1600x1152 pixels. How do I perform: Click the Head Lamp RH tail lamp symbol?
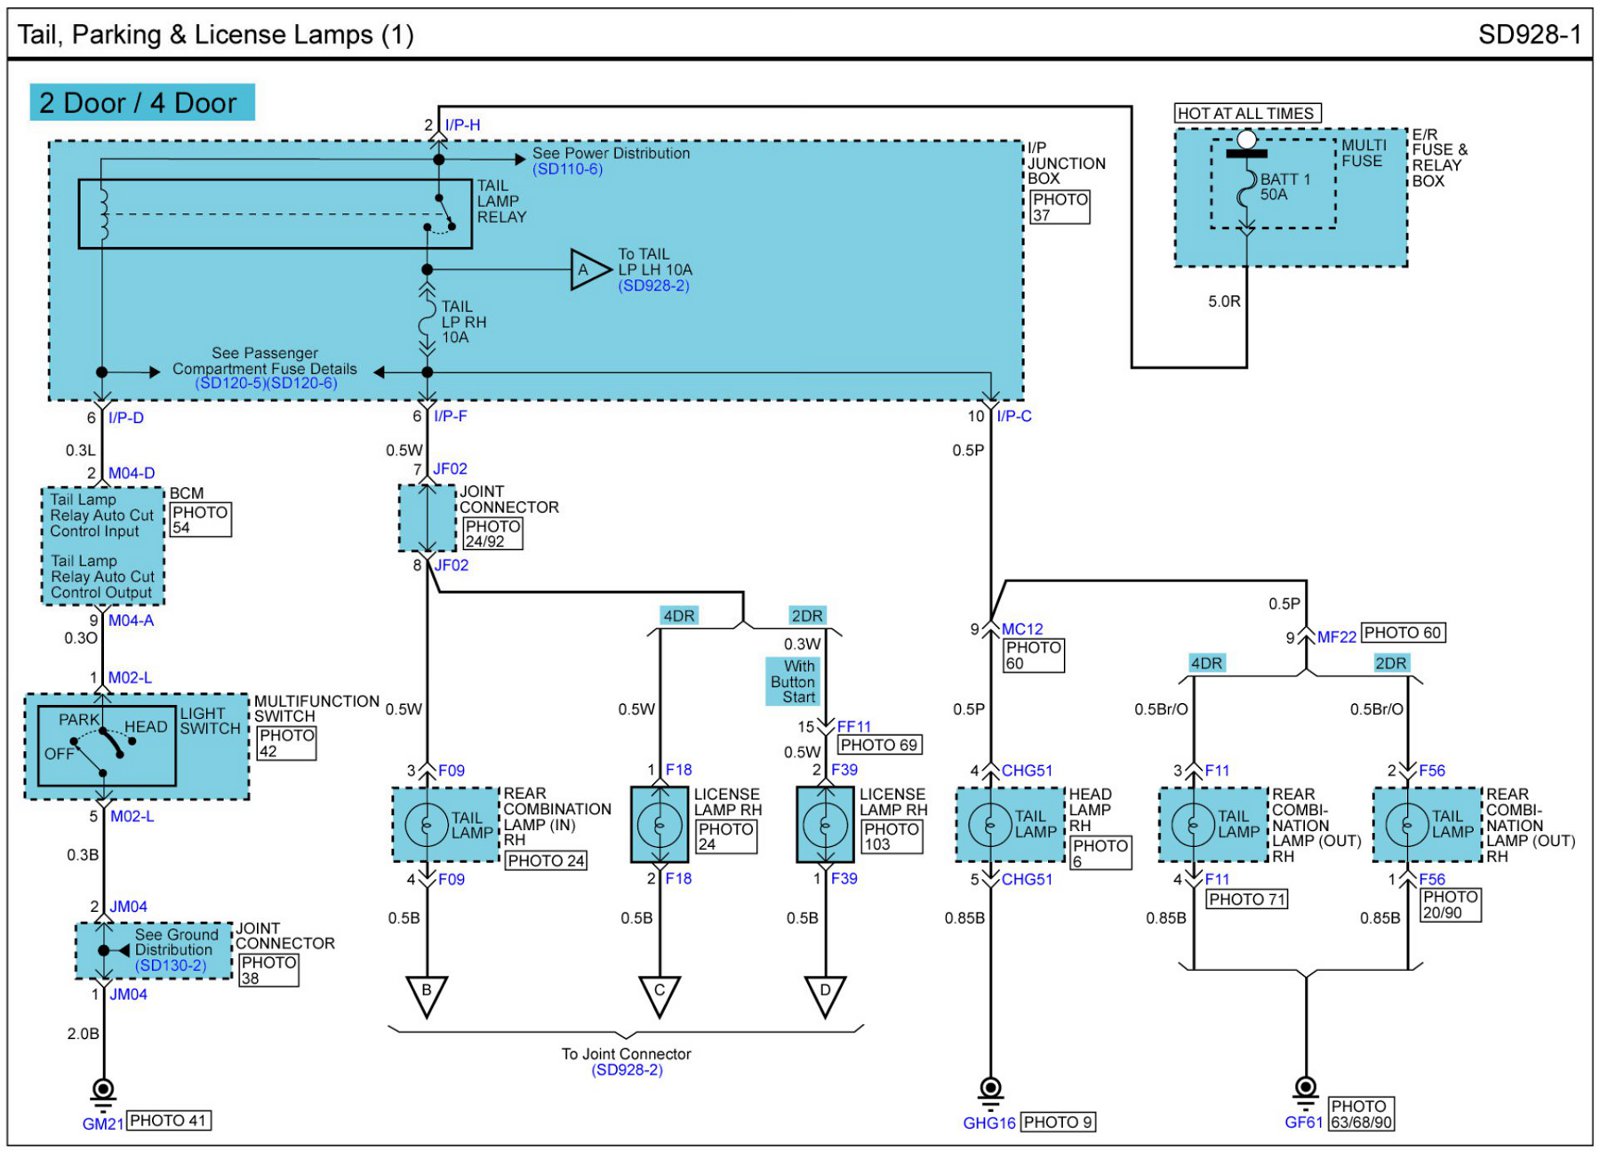pyautogui.click(x=990, y=826)
